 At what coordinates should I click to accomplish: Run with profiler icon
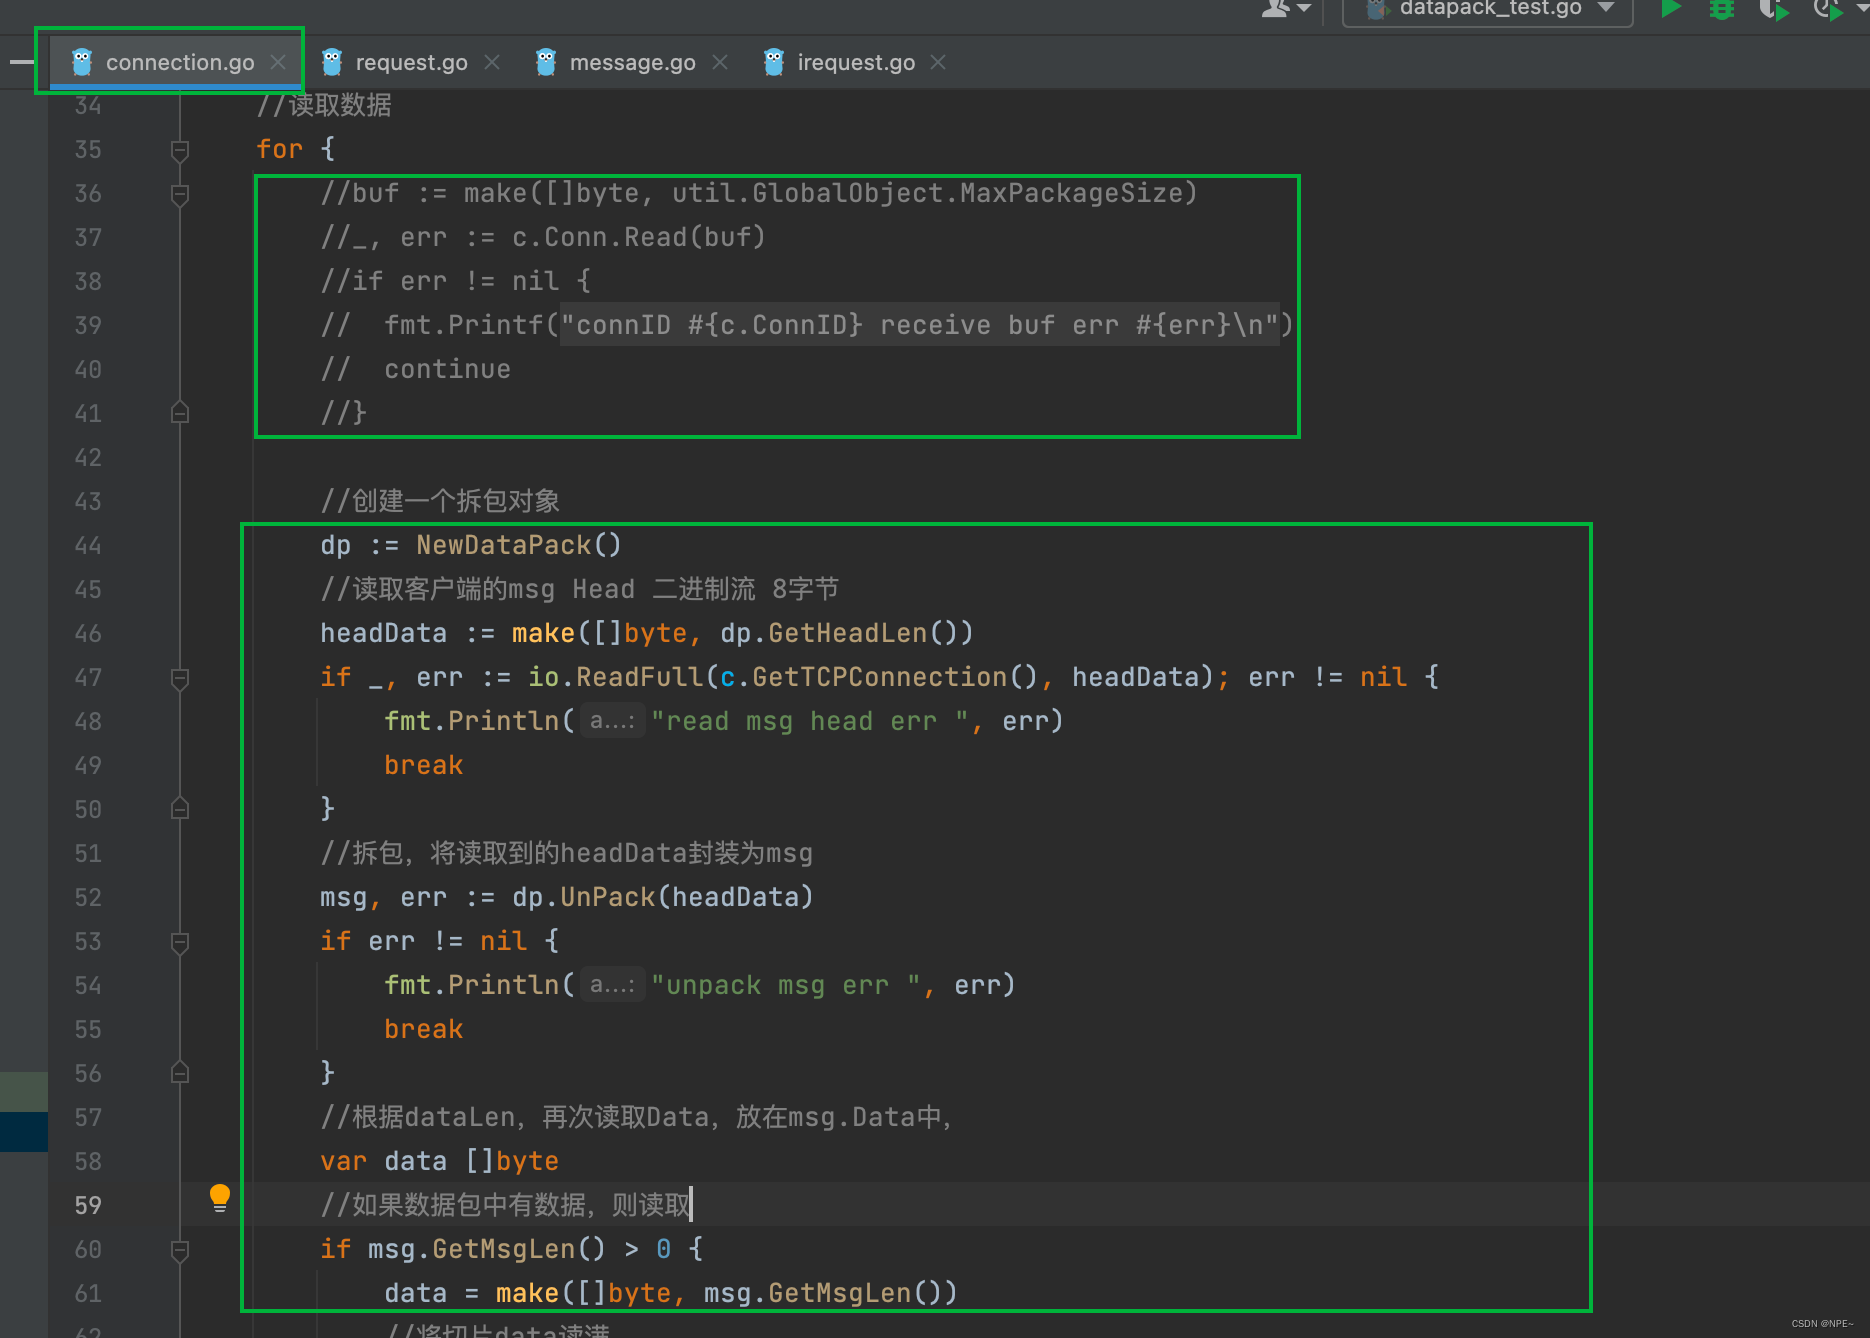[x=1828, y=9]
